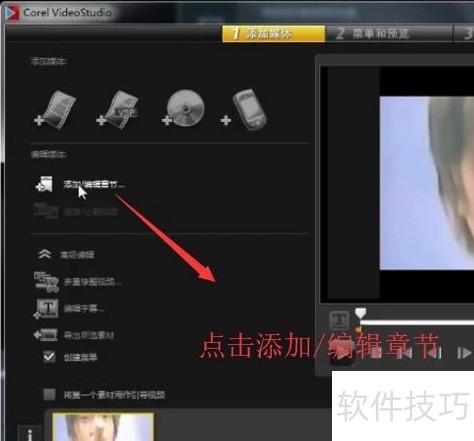Click the white playhead marker on preview scrubber

tap(360, 313)
